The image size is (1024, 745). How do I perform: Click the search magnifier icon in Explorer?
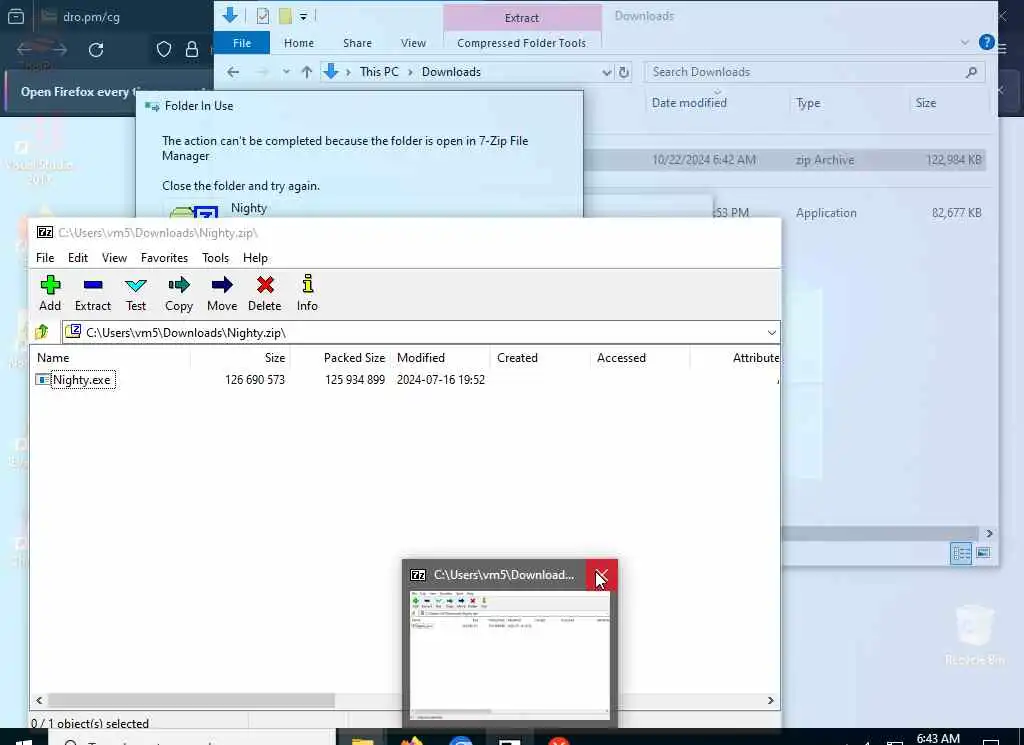972,72
